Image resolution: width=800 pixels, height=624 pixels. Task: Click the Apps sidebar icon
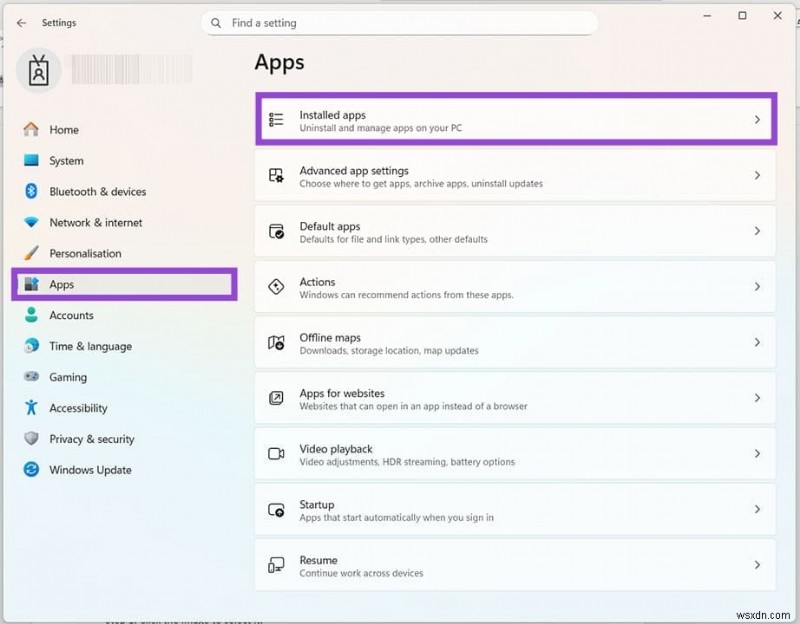(31, 284)
